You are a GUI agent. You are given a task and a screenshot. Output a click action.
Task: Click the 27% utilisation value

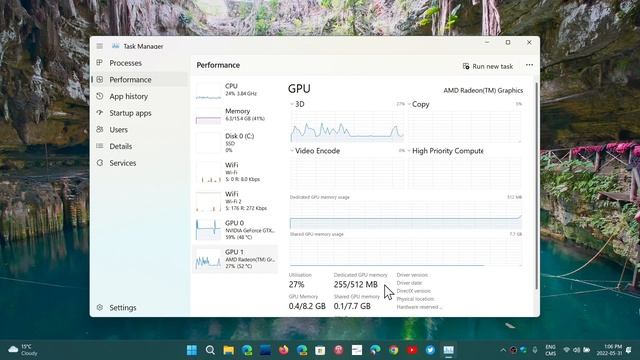[x=296, y=284]
